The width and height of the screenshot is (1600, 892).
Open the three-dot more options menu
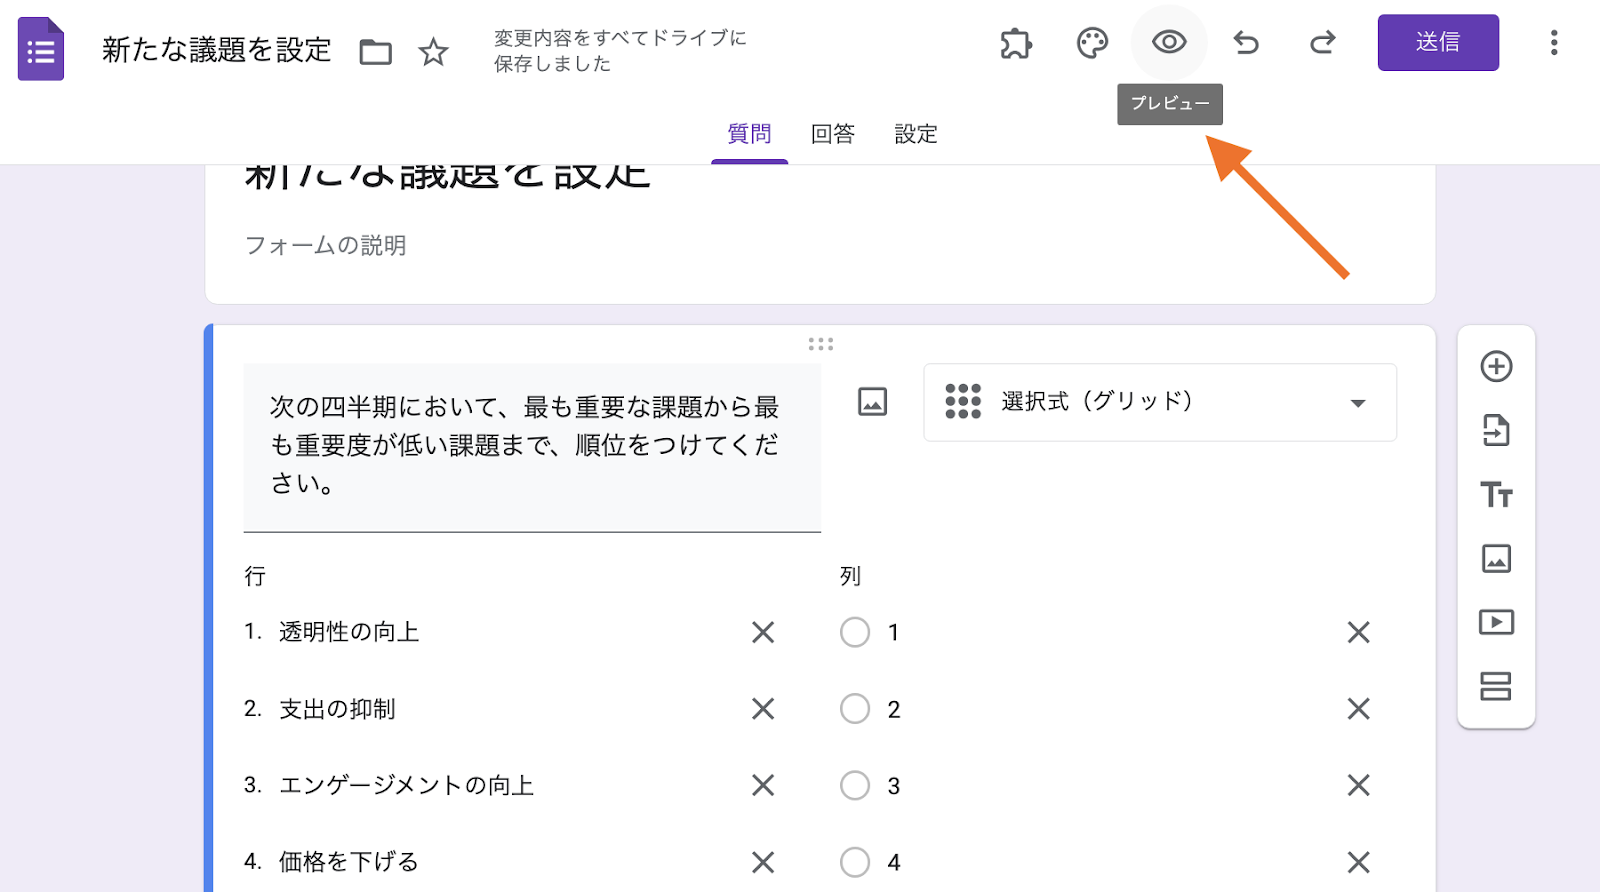[x=1553, y=42]
